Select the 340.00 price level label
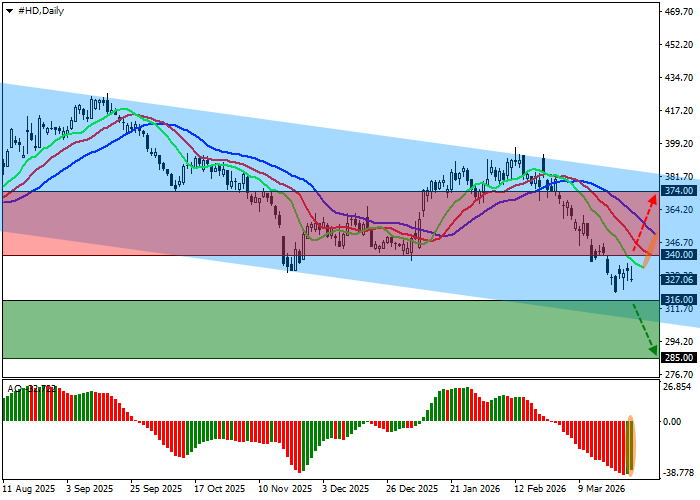Screen dimensions: 700x500 point(678,255)
